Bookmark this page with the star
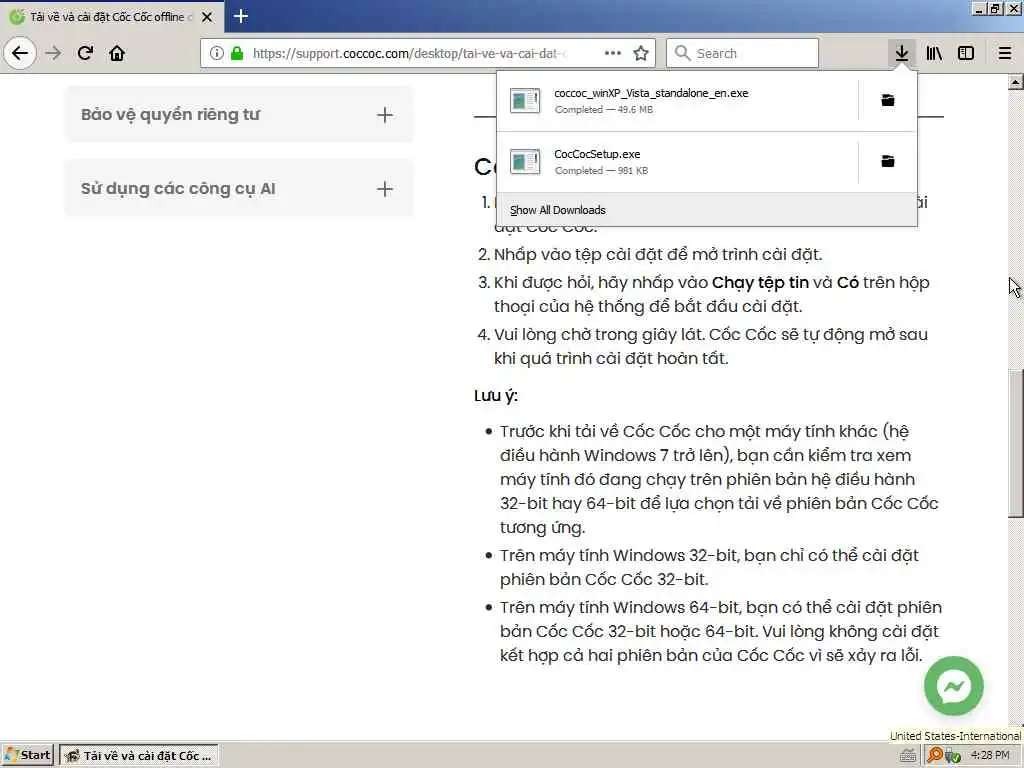1024x768 pixels. pos(641,53)
